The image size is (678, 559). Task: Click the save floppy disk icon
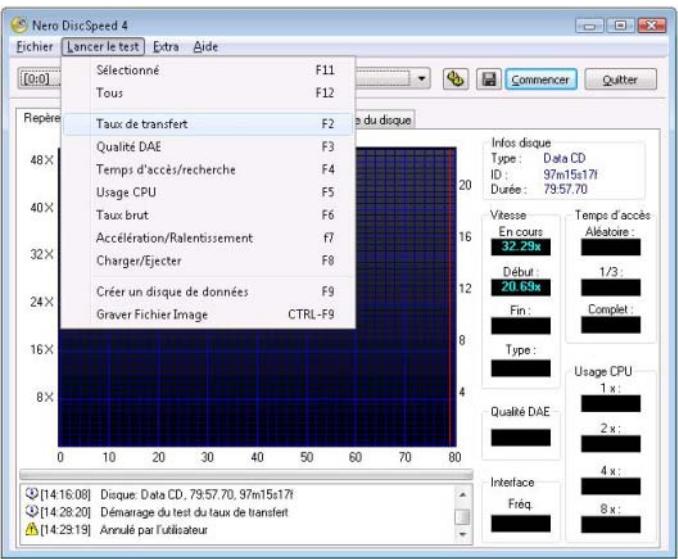(489, 79)
